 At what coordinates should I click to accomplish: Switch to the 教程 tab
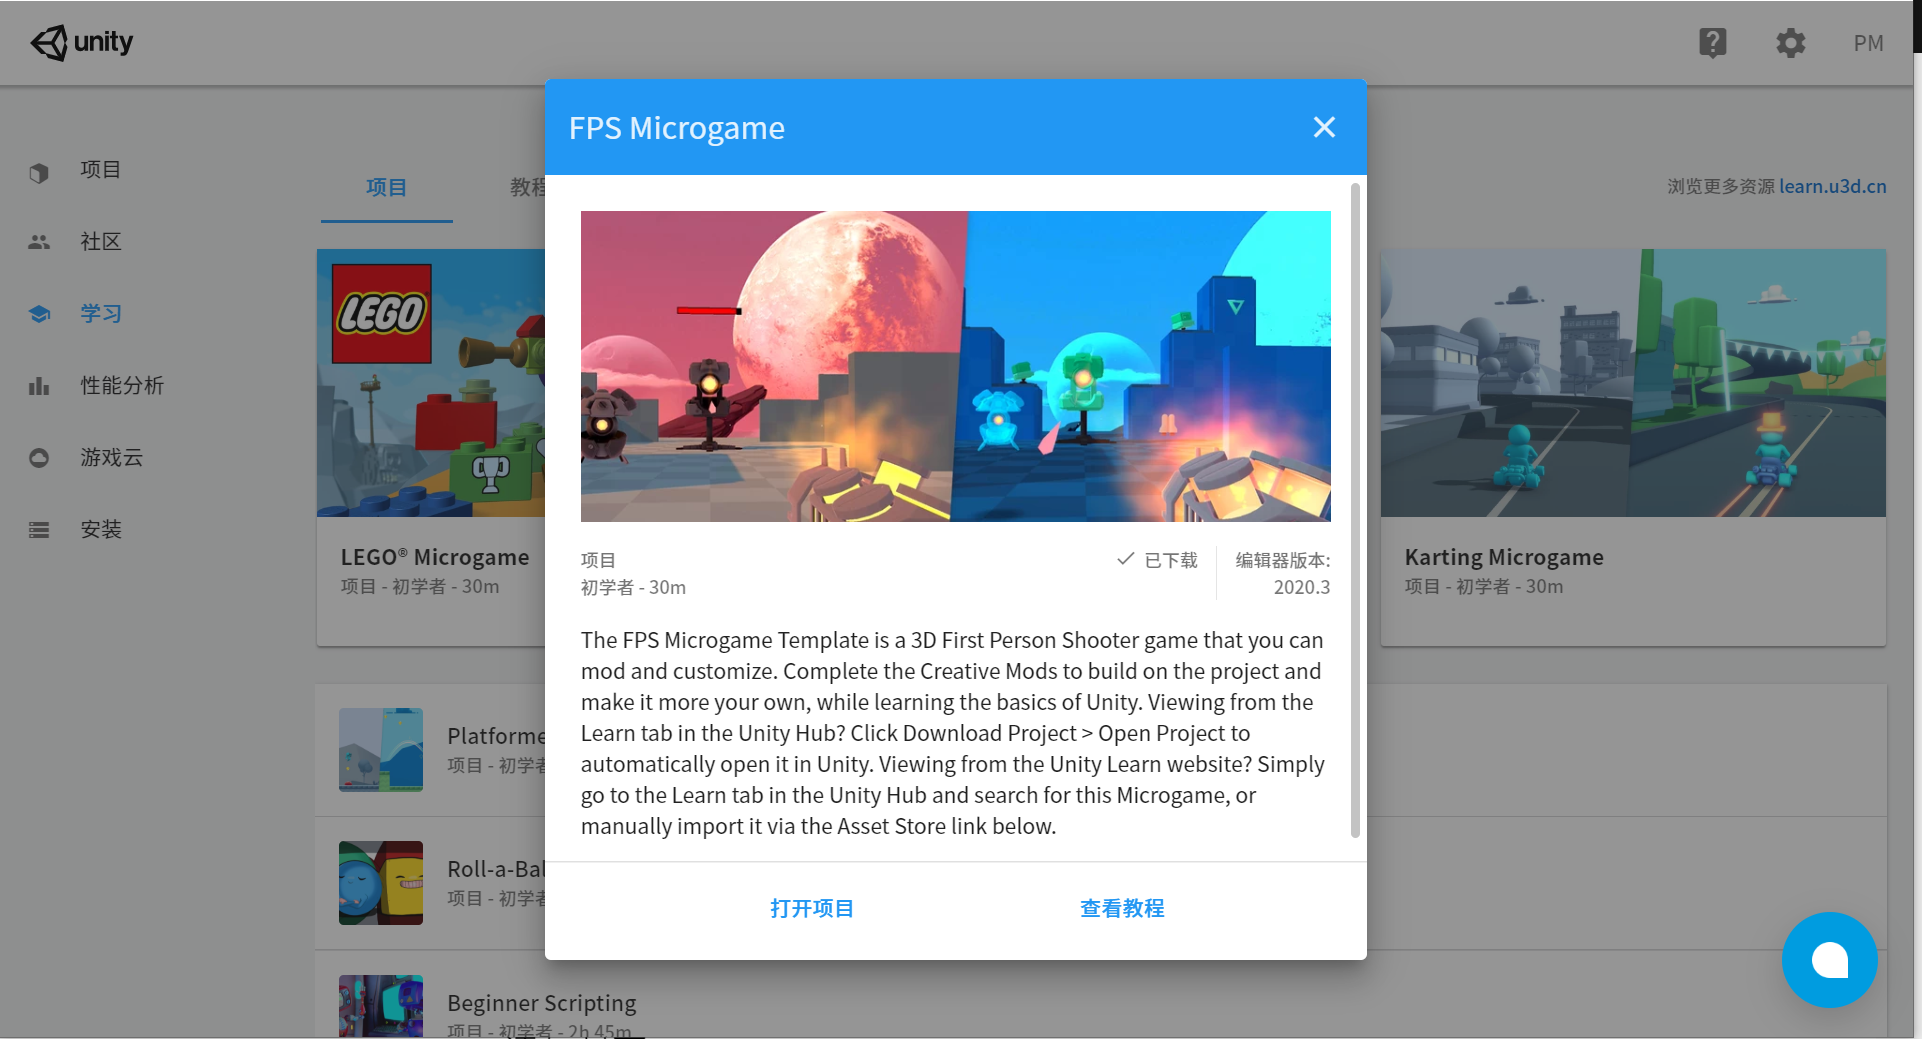(x=528, y=187)
